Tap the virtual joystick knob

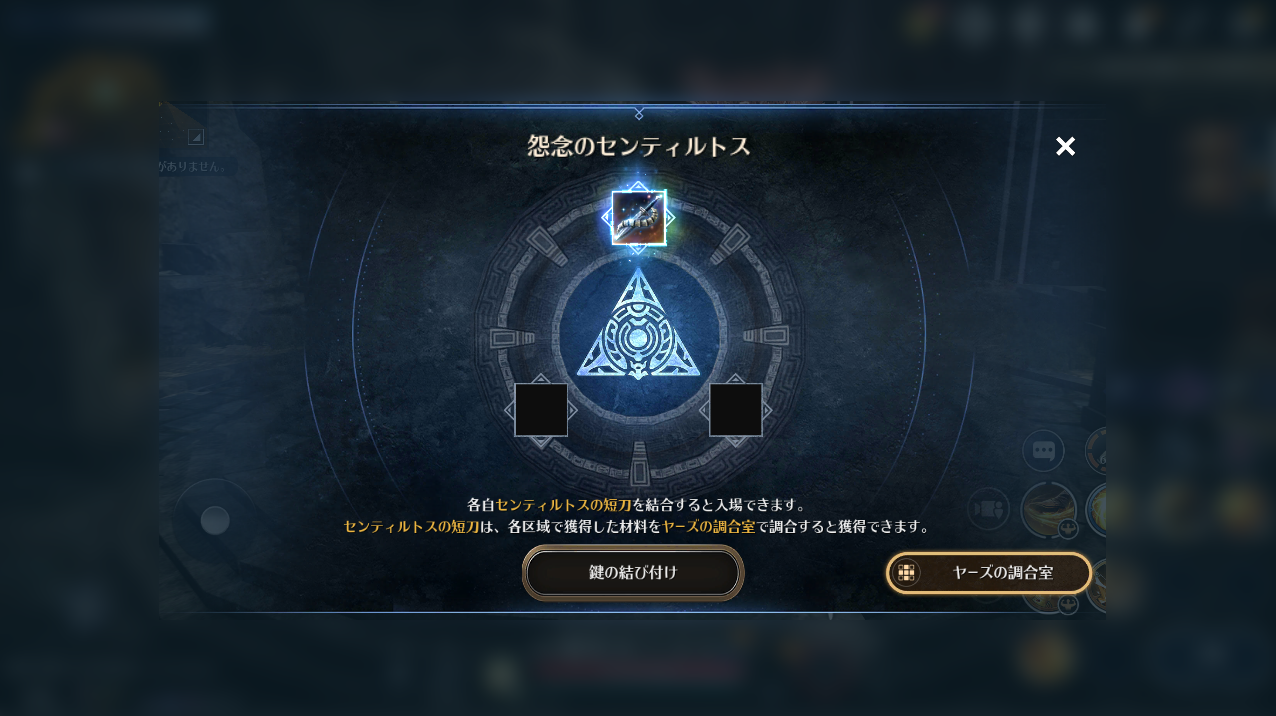tap(215, 520)
